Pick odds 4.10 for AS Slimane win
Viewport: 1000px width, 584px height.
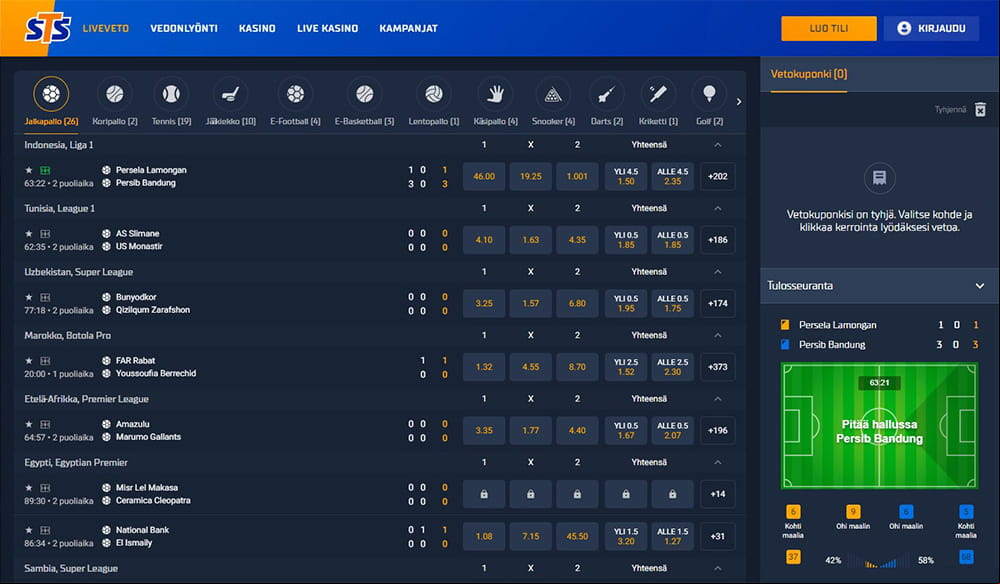484,240
